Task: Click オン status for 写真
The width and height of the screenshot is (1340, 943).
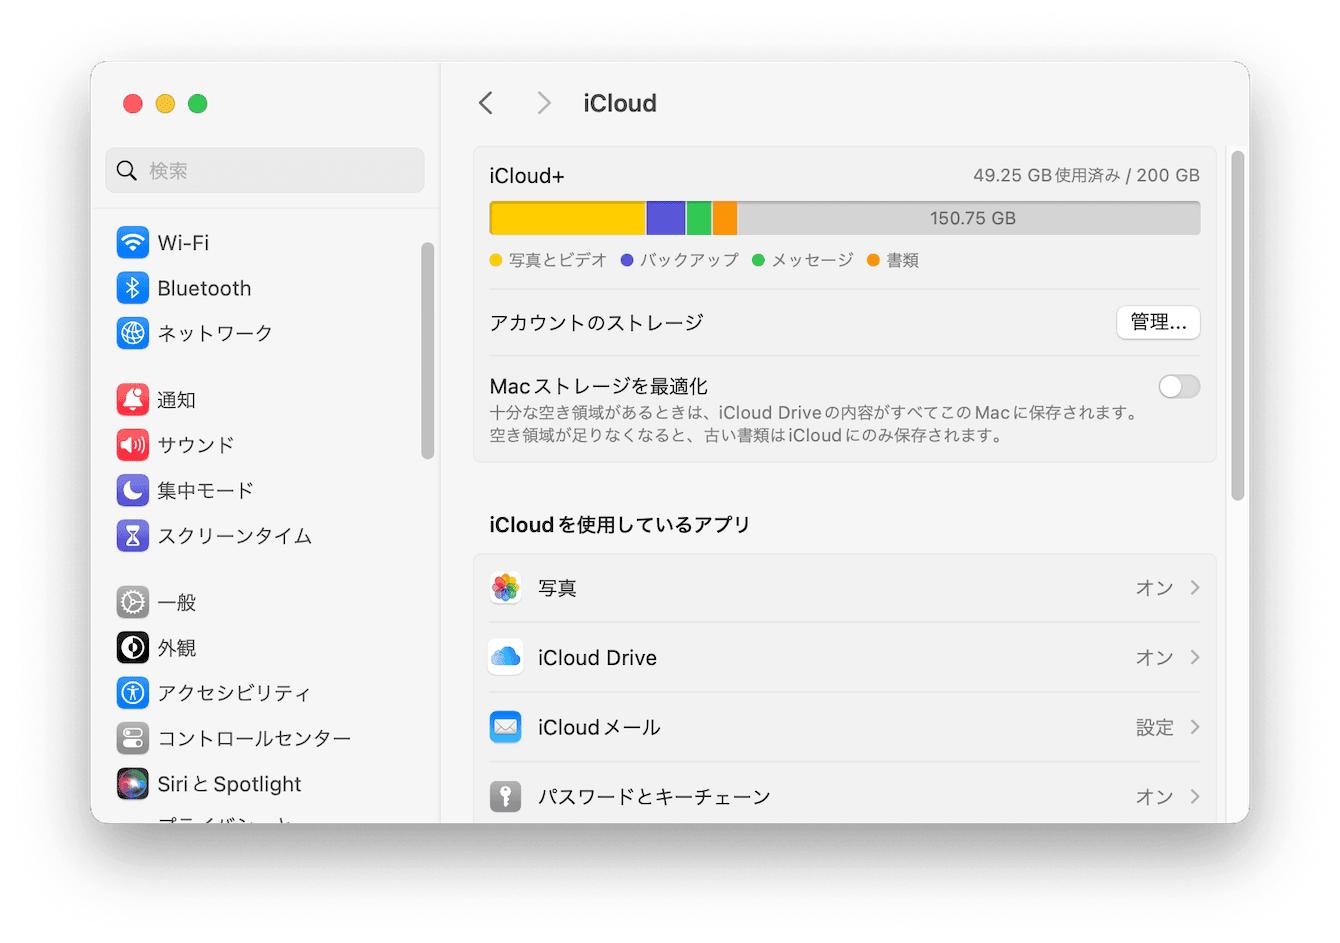Action: tap(1154, 588)
